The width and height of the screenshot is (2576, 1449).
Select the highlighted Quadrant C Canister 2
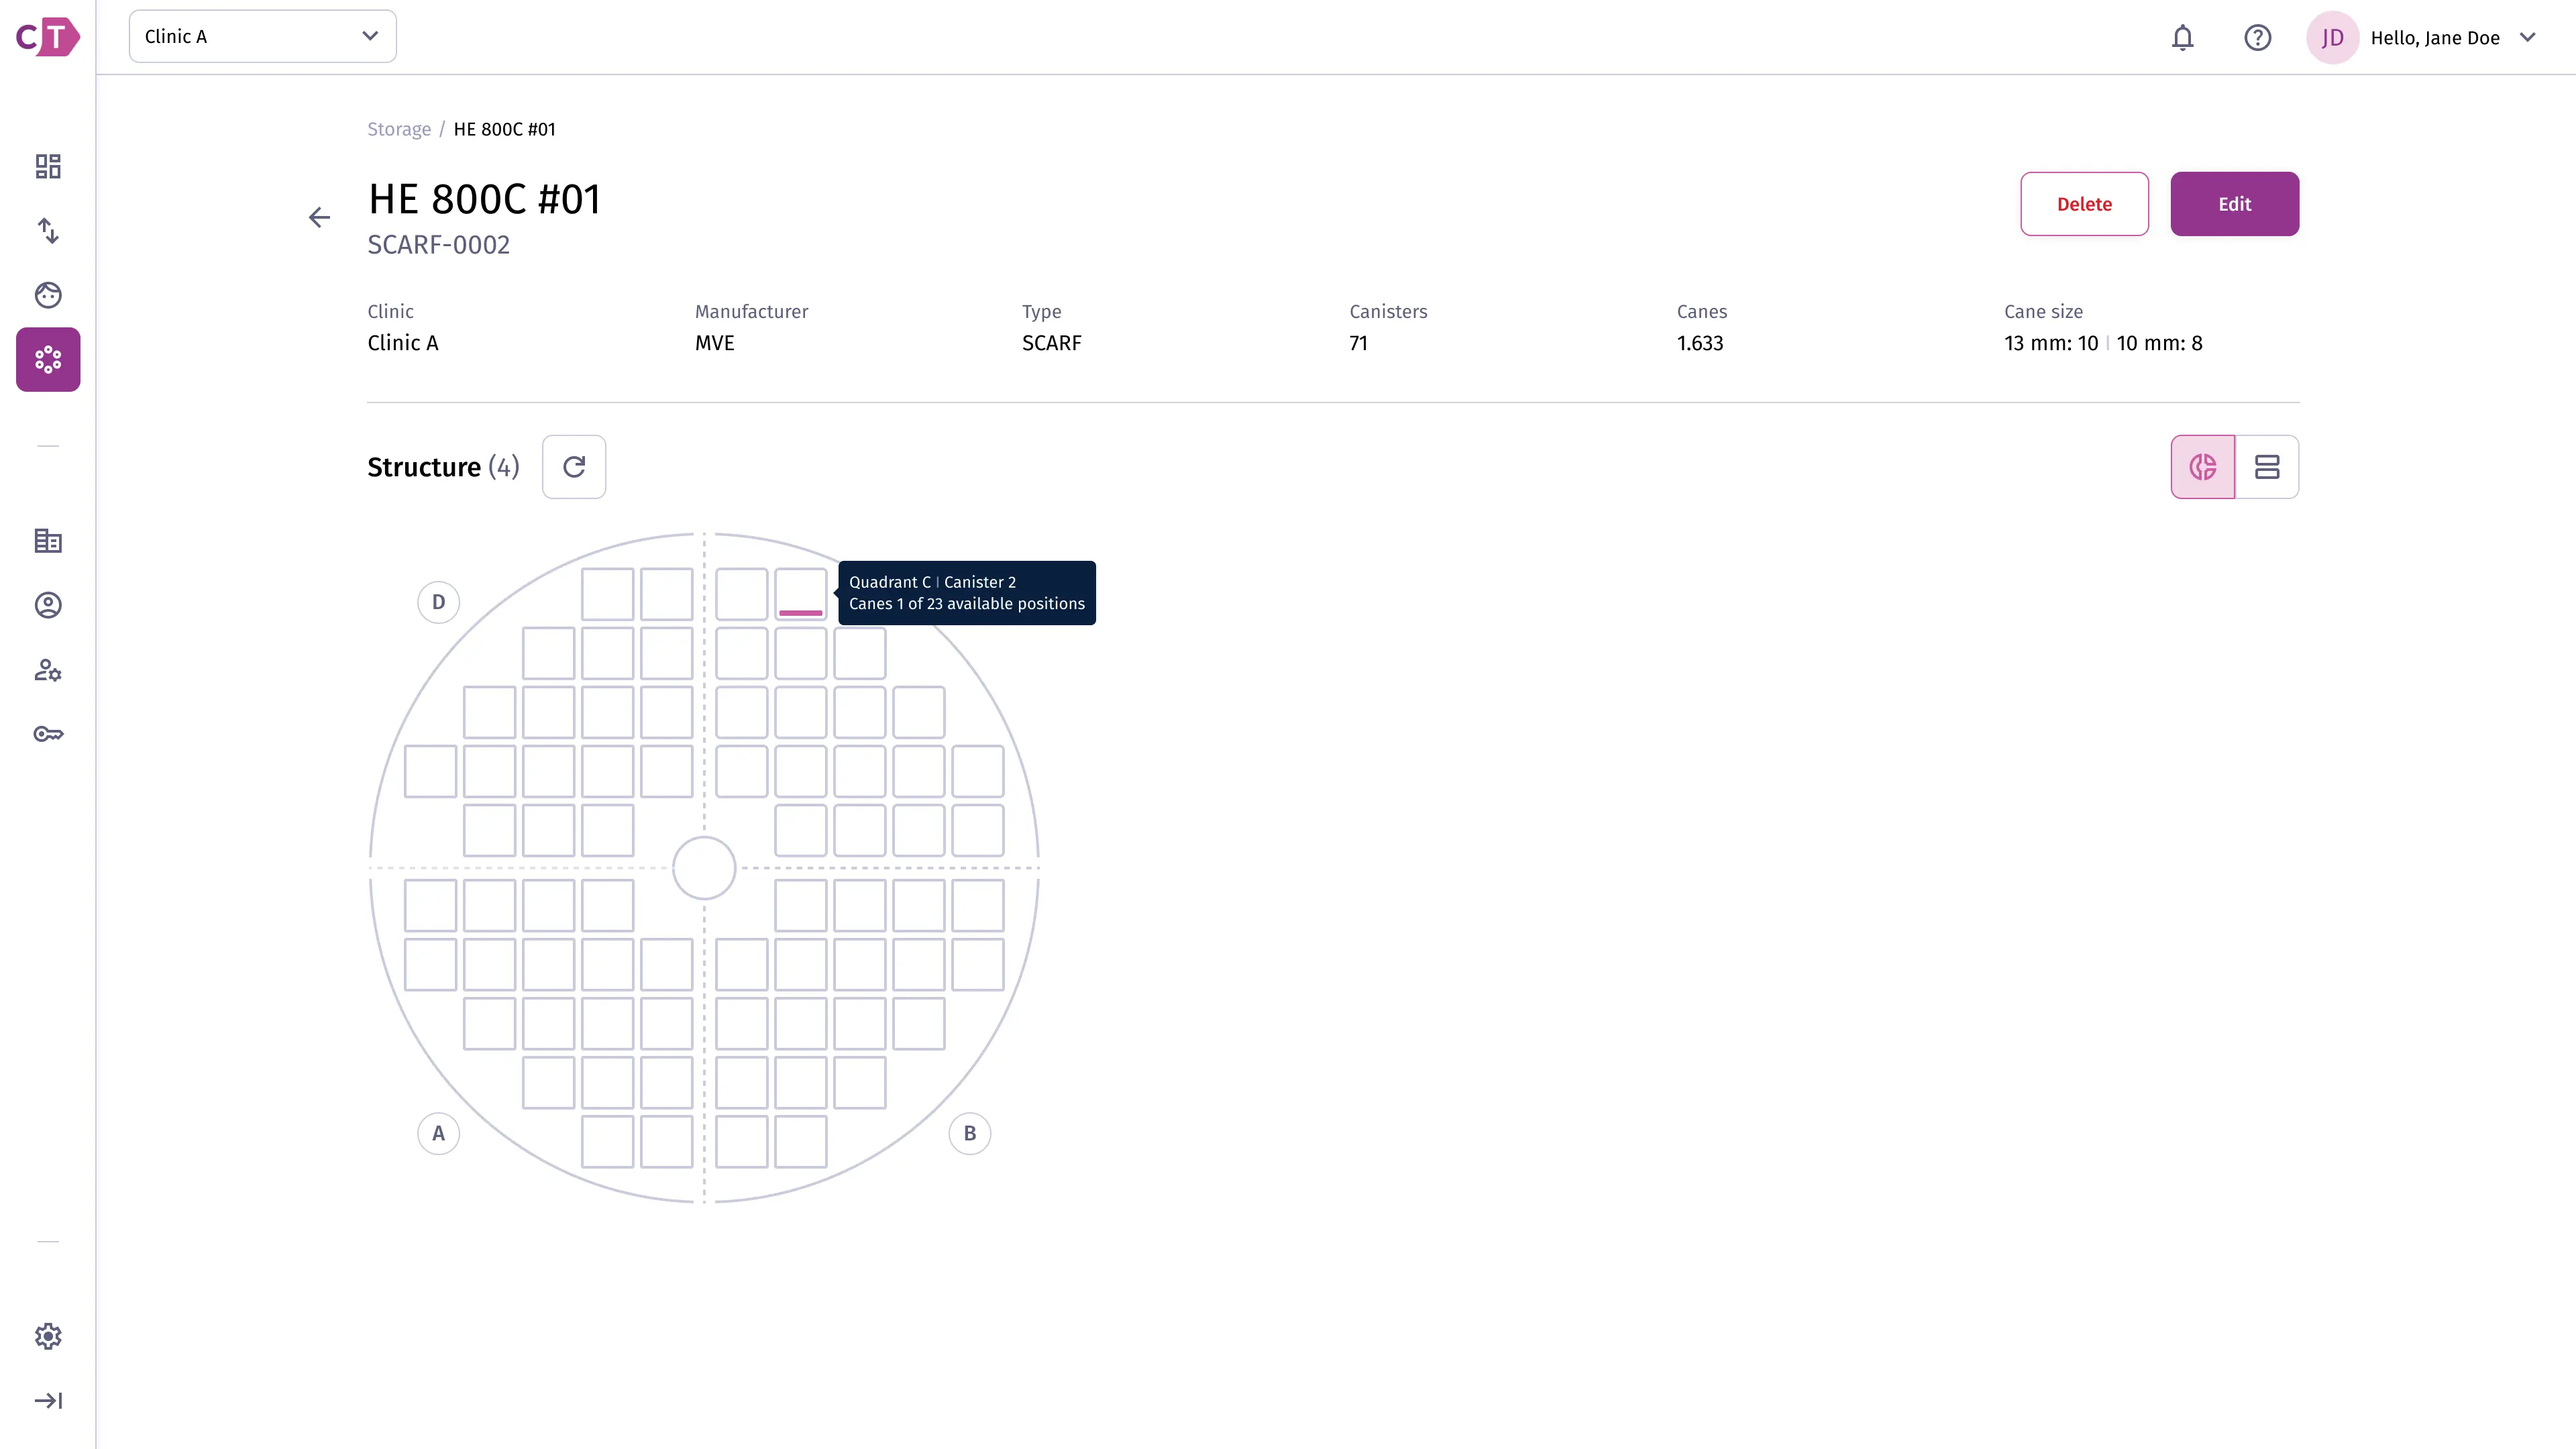coord(801,594)
